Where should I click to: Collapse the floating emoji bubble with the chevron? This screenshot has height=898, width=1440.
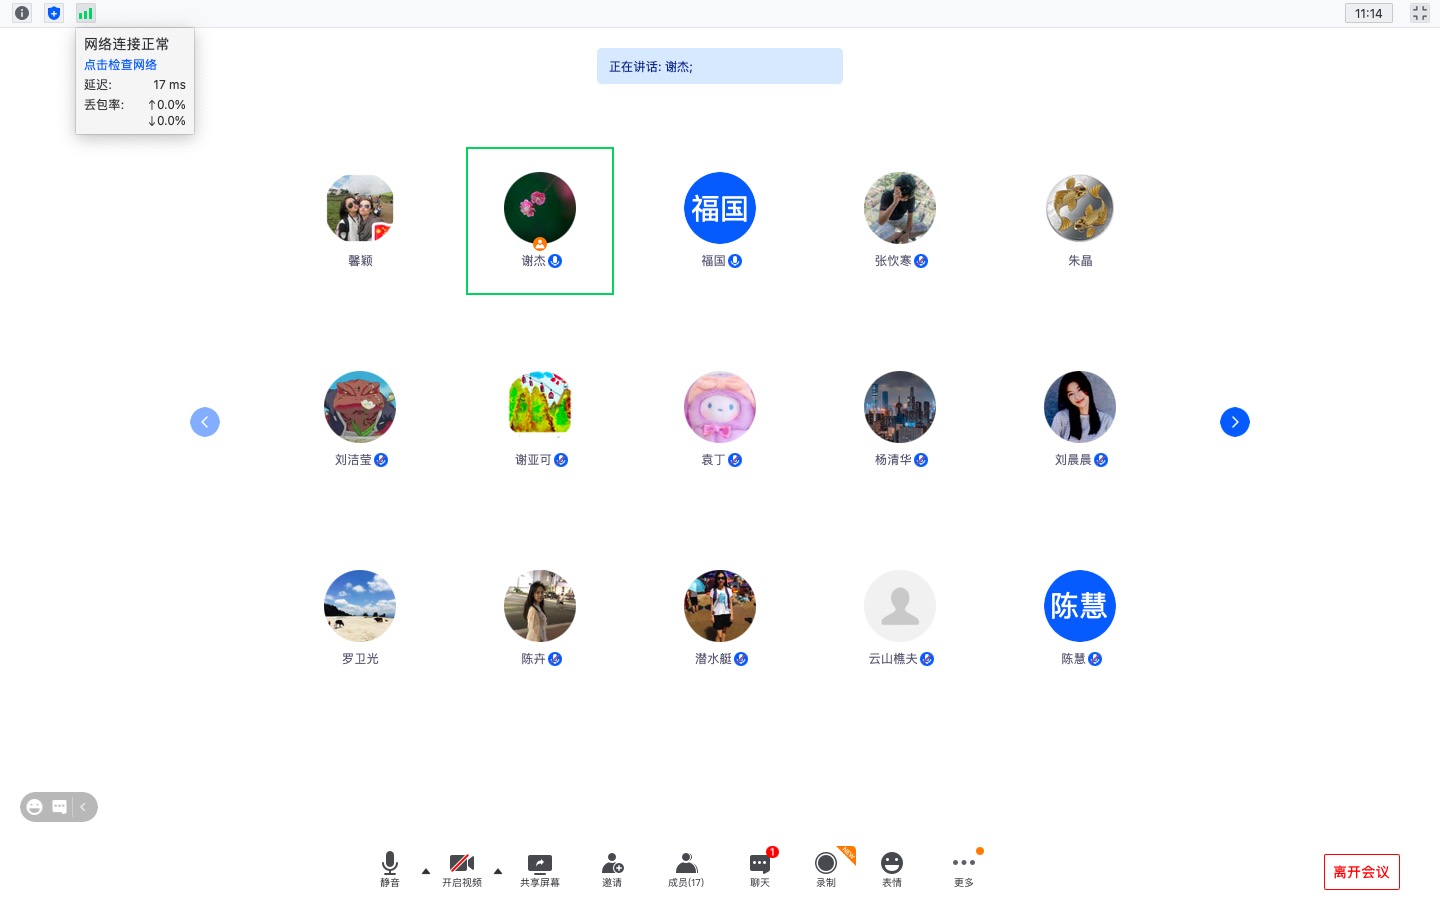pos(84,807)
